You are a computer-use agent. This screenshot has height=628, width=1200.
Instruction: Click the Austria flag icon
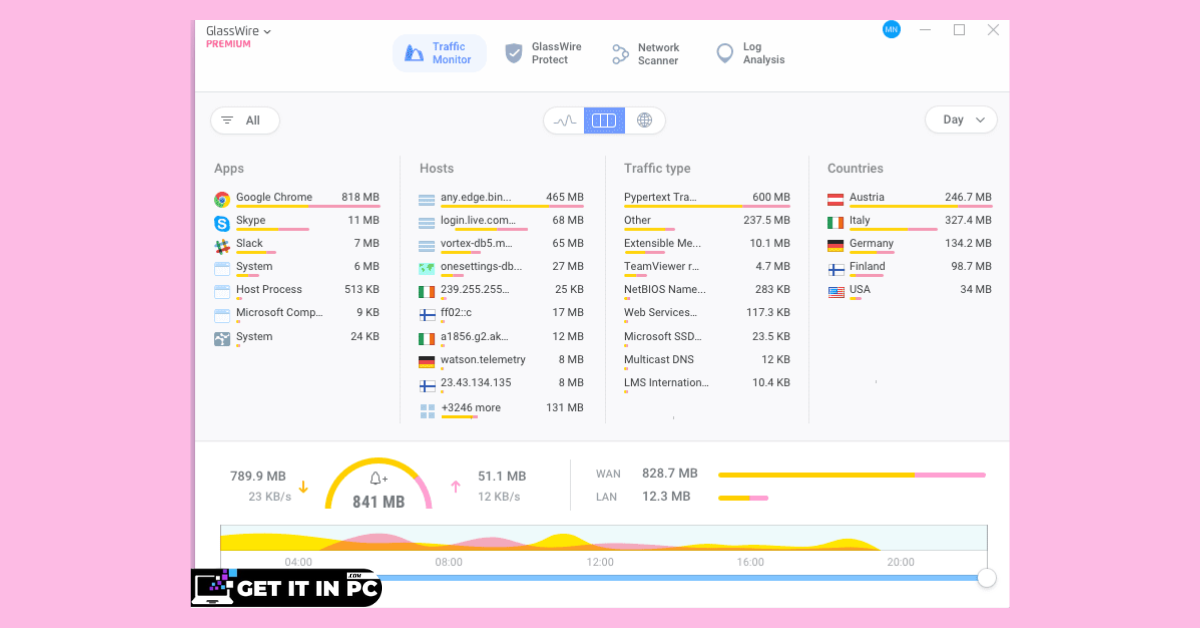coord(836,199)
